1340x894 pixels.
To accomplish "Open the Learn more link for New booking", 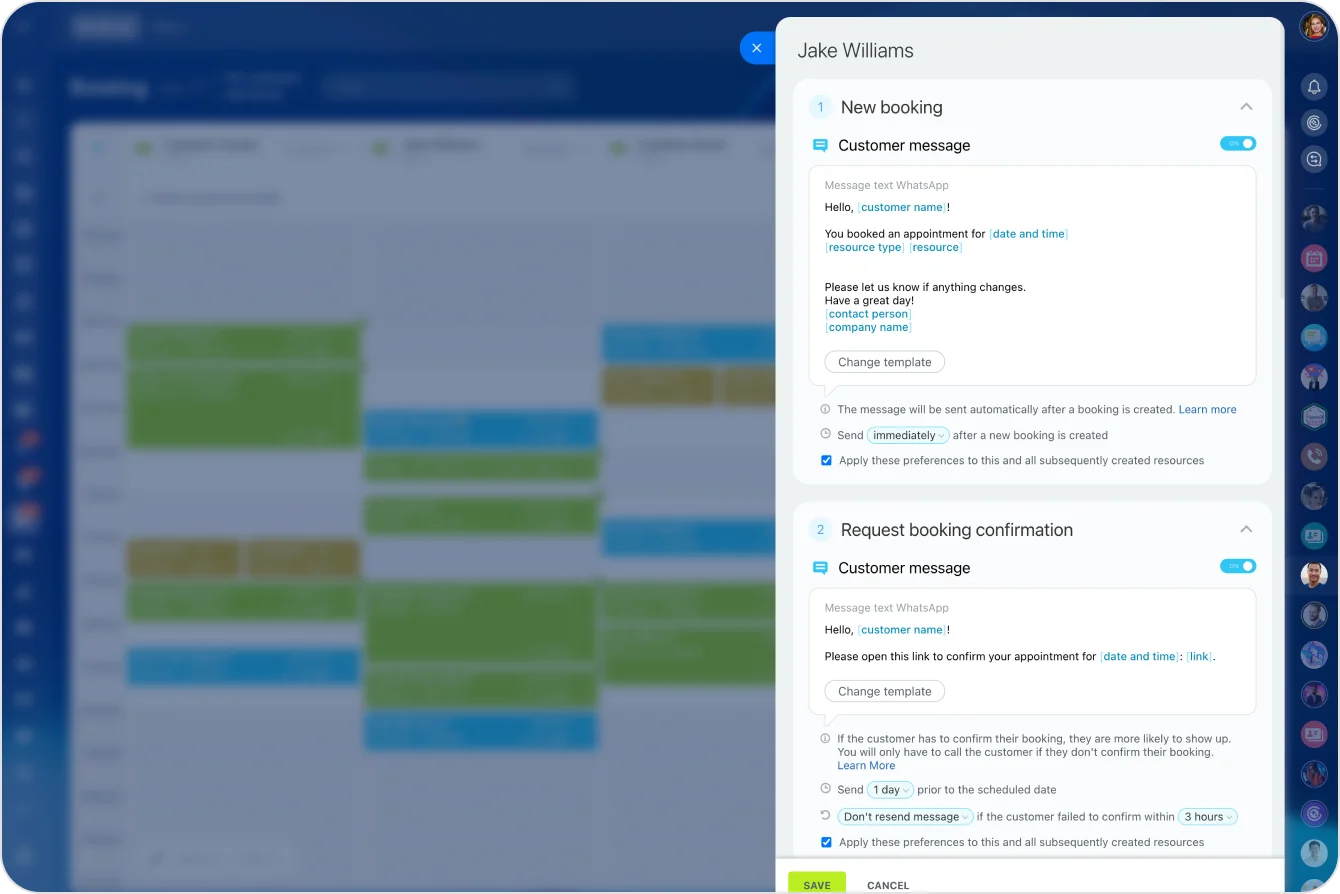I will coord(1207,409).
